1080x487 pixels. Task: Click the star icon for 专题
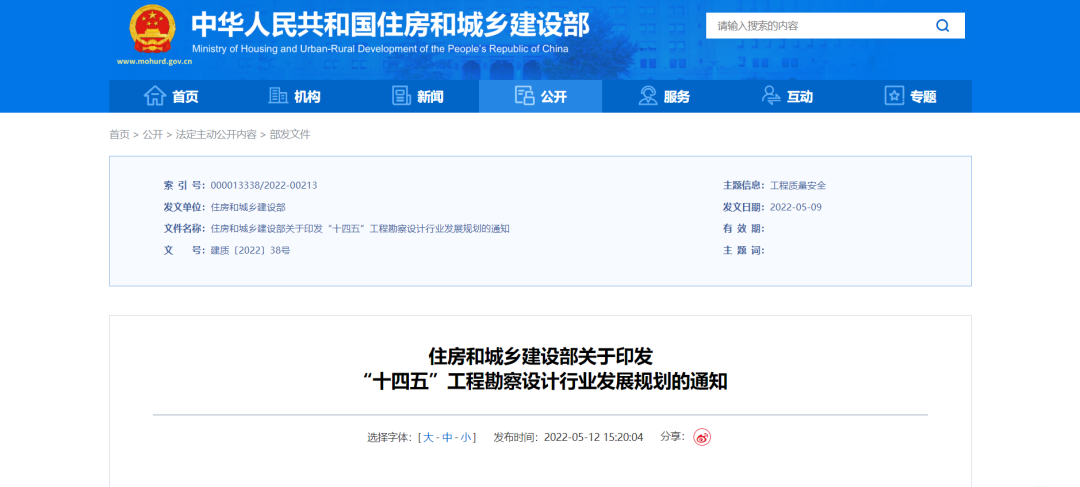[x=894, y=96]
